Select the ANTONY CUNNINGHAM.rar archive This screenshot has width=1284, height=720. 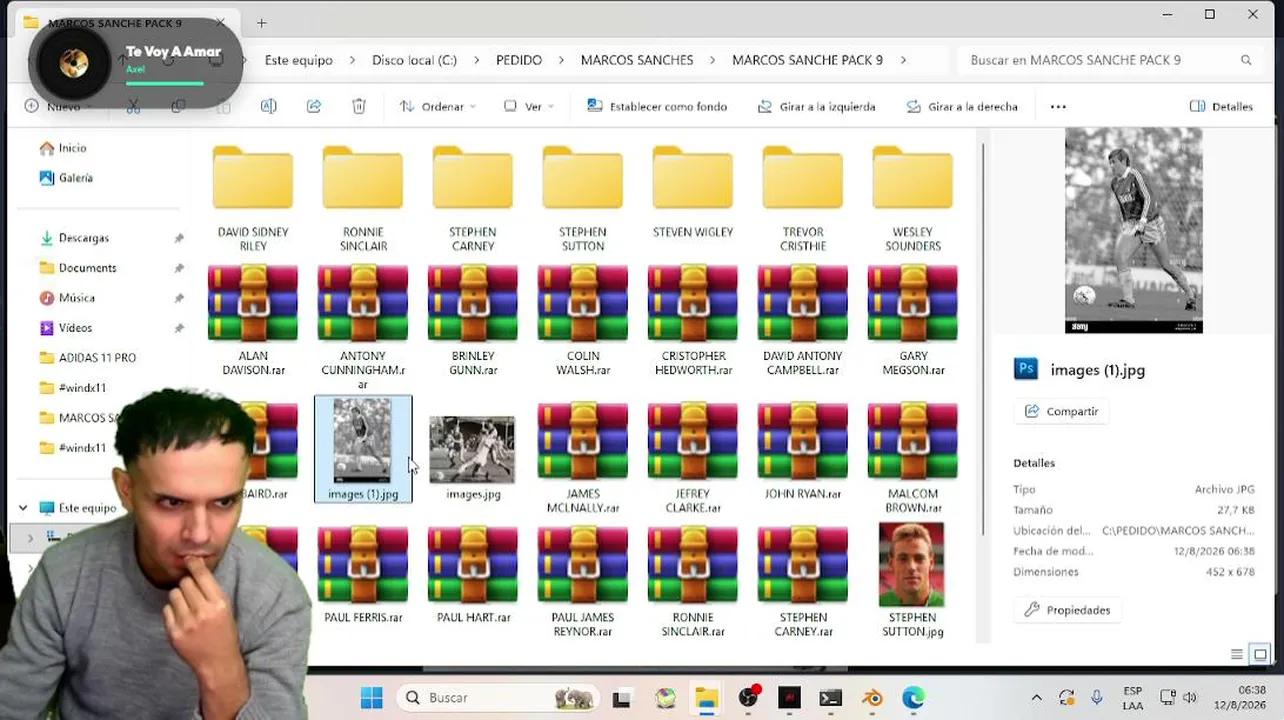coord(363,328)
